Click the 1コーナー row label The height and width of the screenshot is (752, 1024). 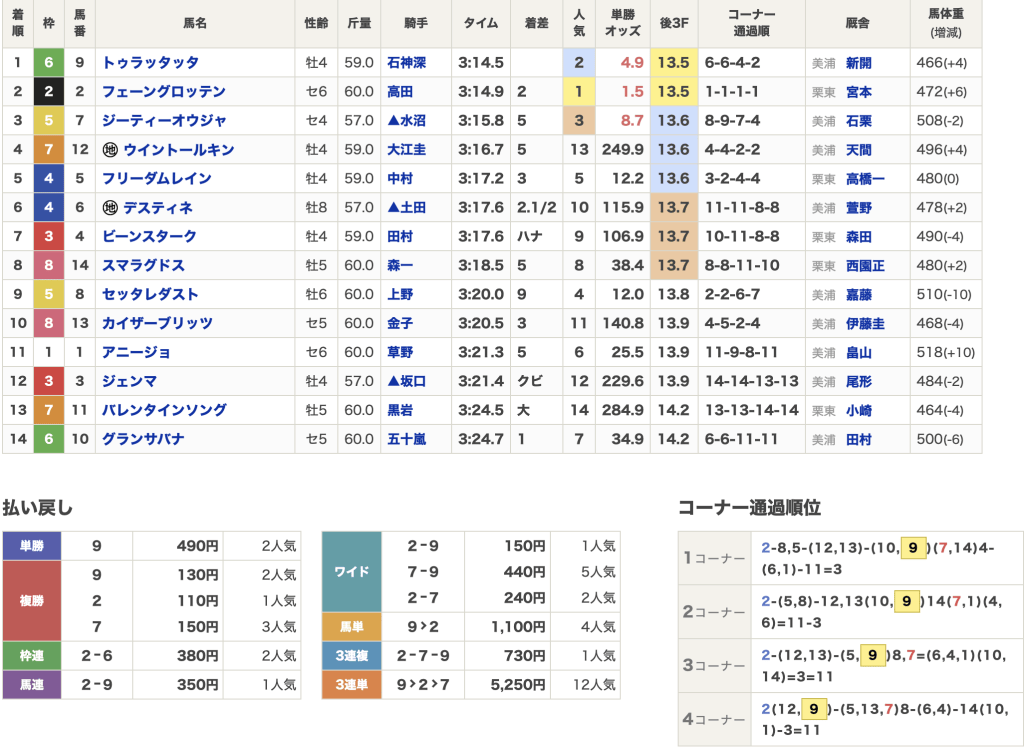tap(714, 558)
